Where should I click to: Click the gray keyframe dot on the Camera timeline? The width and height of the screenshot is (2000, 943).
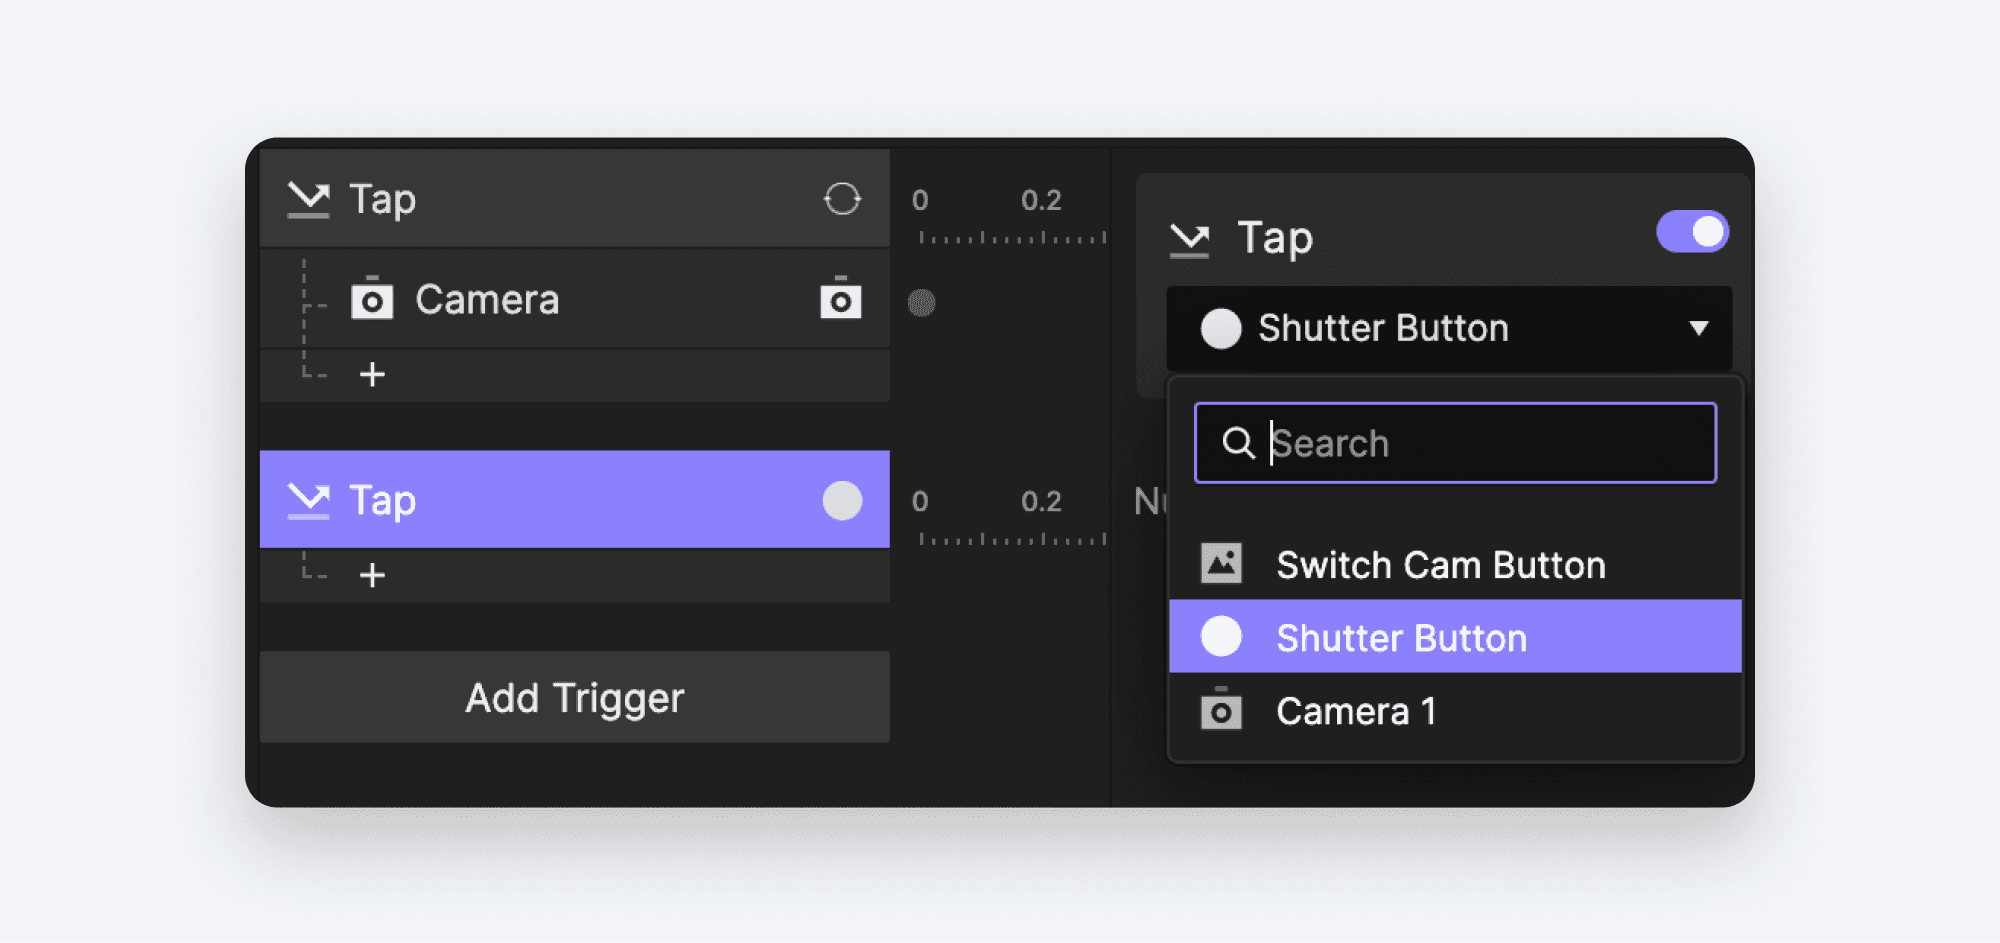(922, 303)
